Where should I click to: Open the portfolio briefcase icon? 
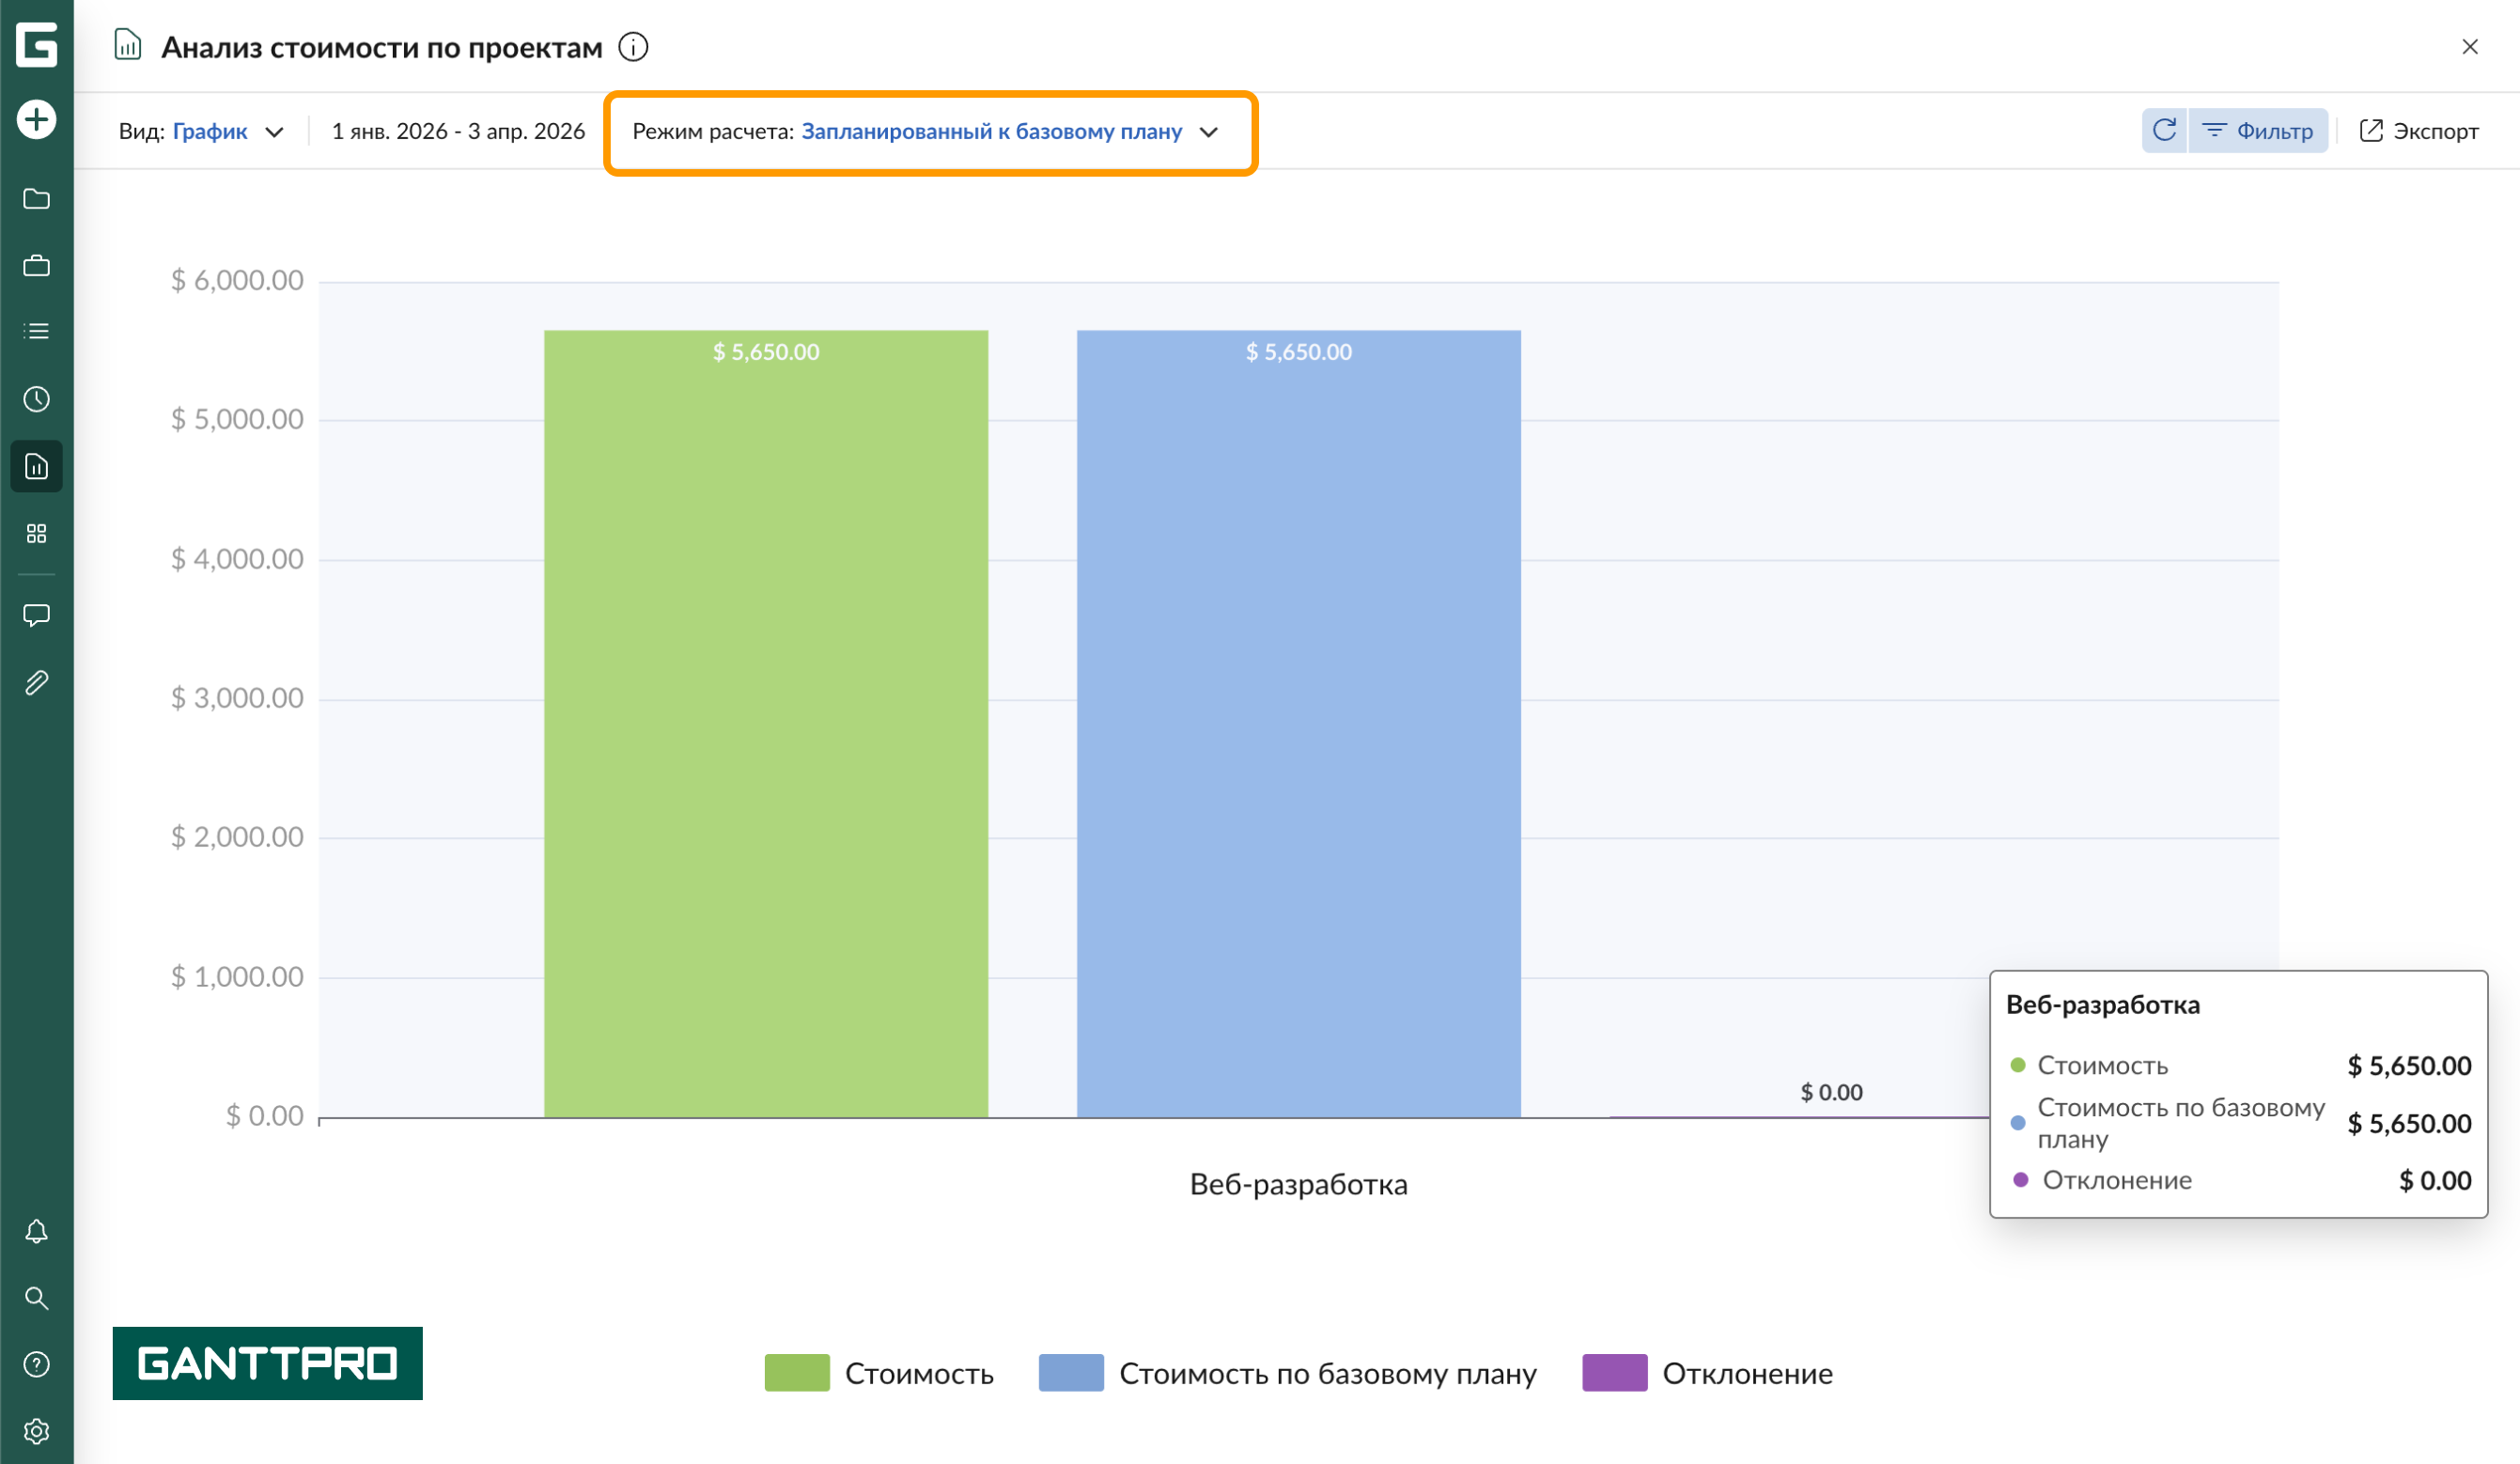pyautogui.click(x=36, y=266)
